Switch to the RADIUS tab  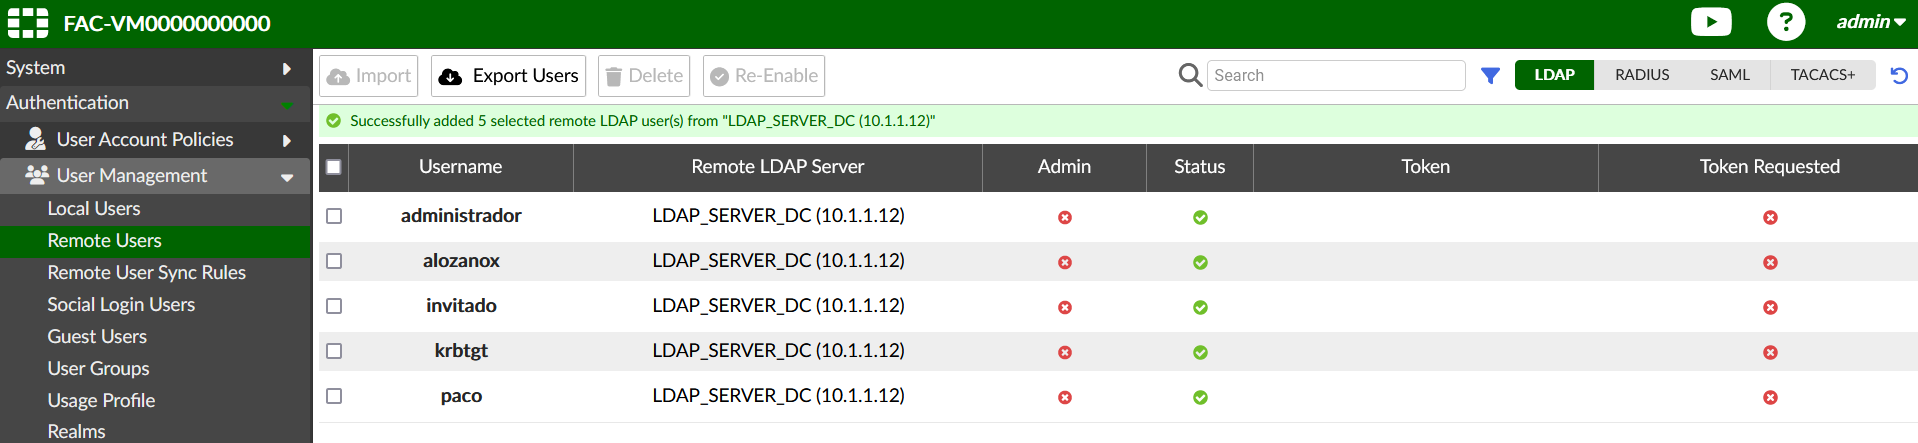[x=1642, y=75]
